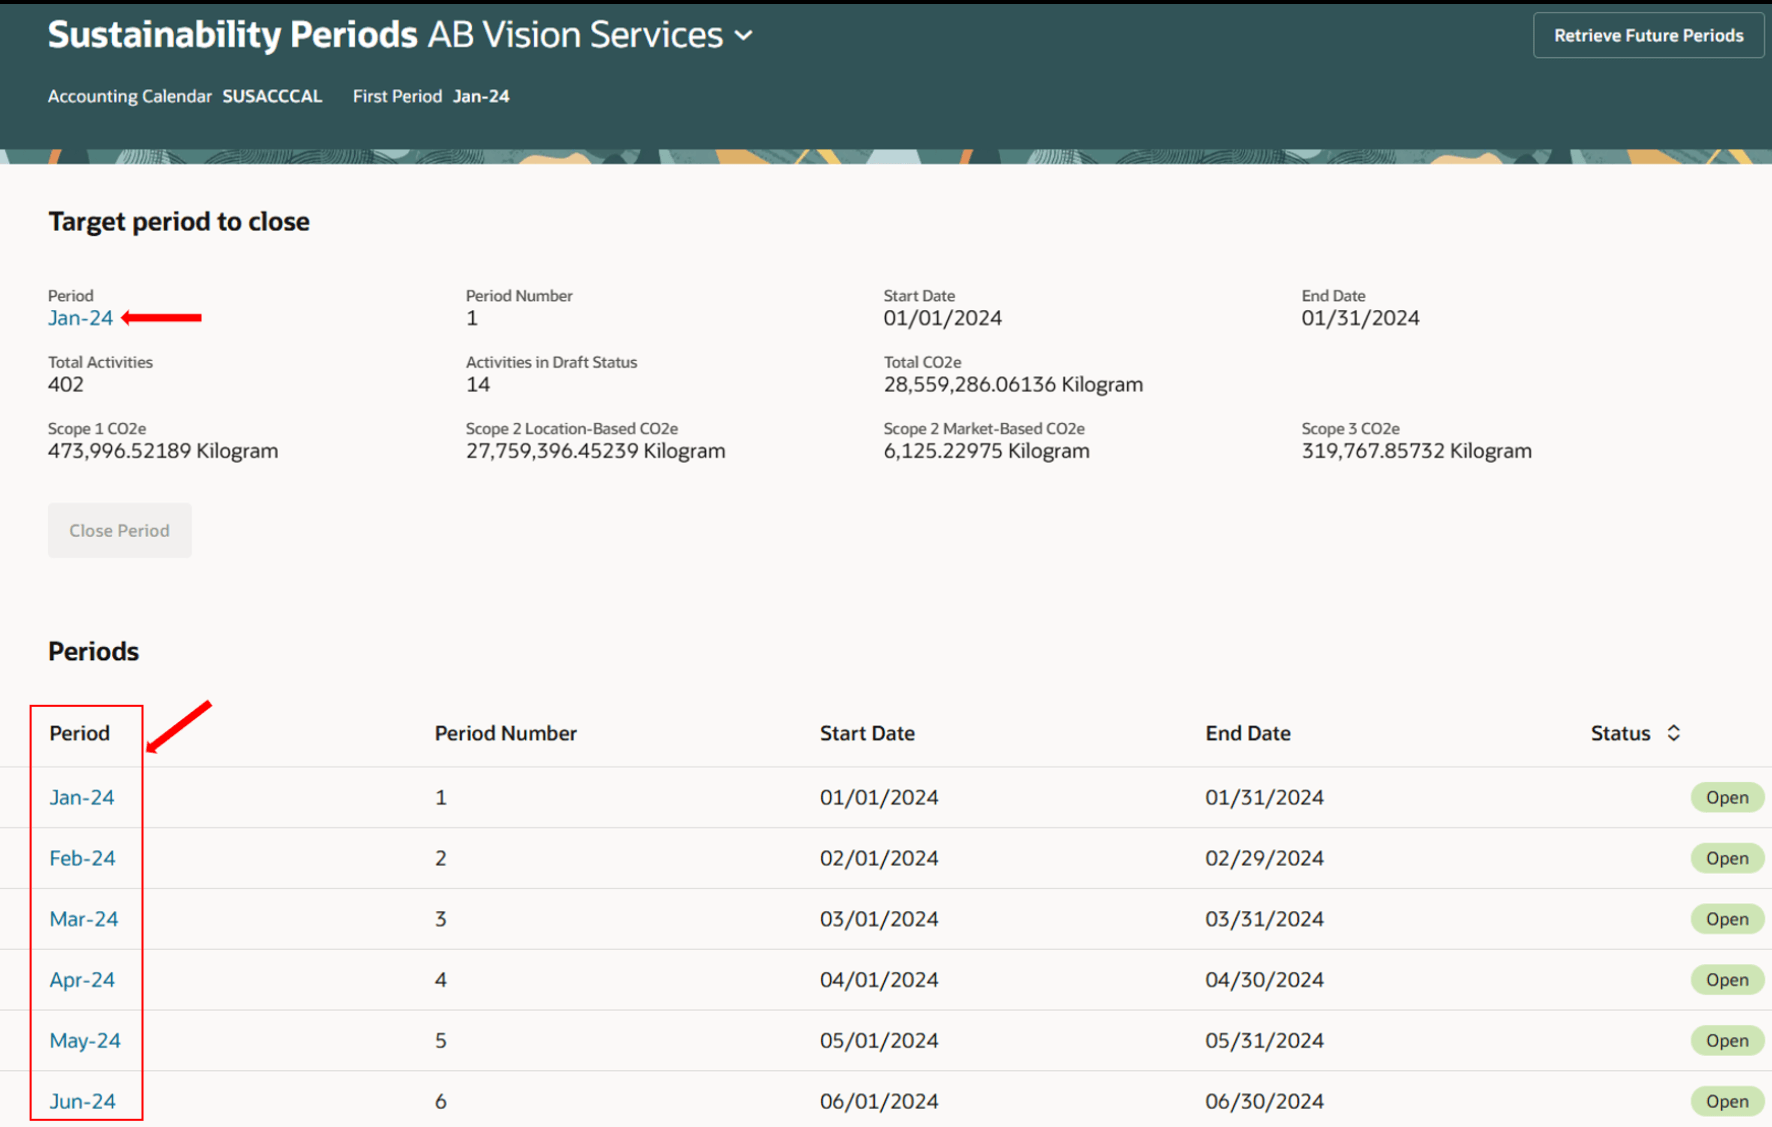
Task: Open the Apr-24 period link
Action: [82, 980]
